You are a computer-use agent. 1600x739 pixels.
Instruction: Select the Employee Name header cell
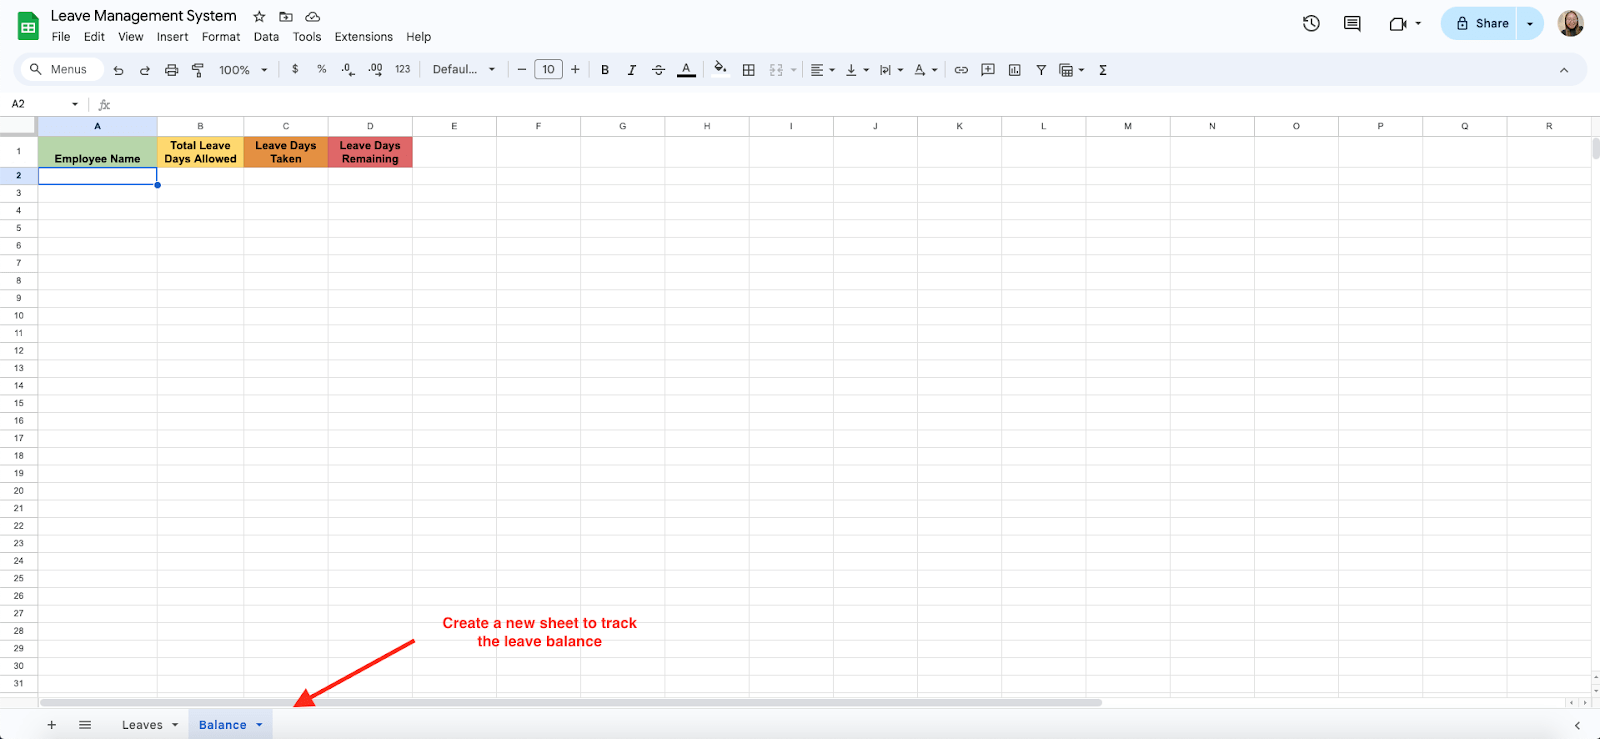tap(97, 152)
